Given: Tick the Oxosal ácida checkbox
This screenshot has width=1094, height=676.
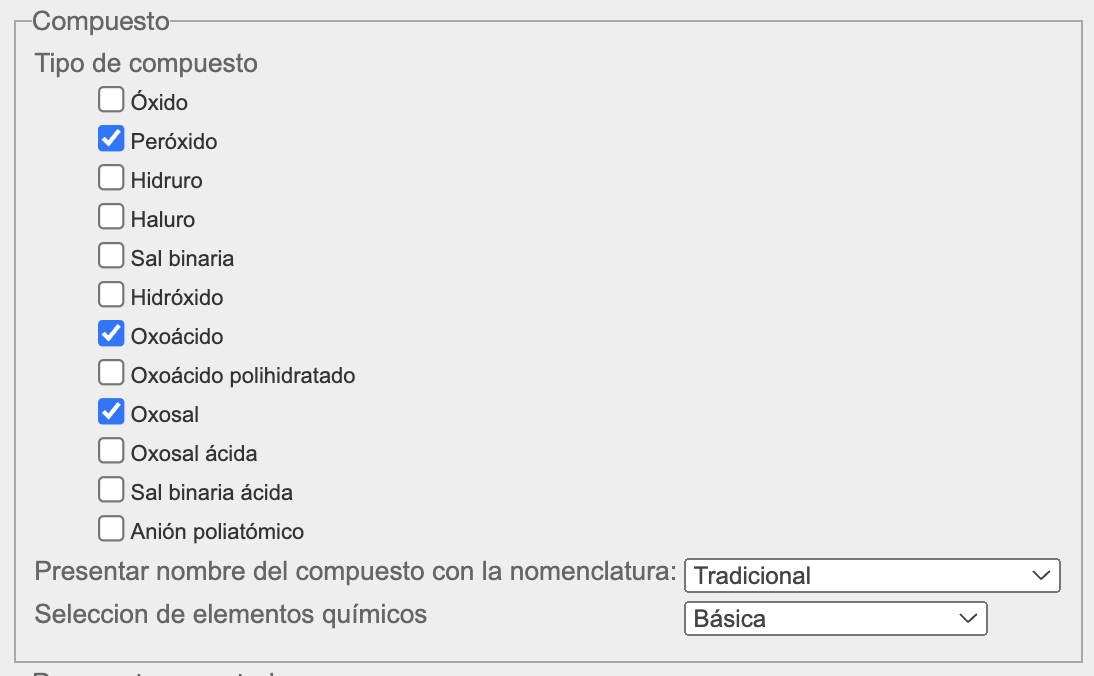Looking at the screenshot, I should 111,451.
